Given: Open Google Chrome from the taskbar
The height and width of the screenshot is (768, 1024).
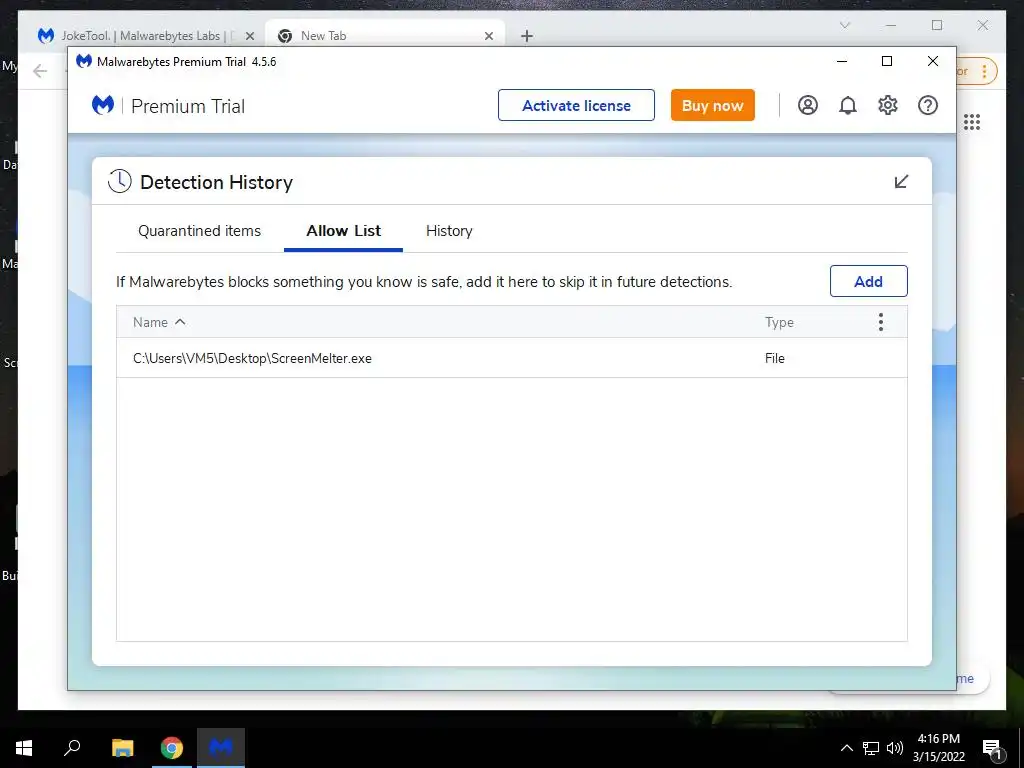Looking at the screenshot, I should point(172,748).
